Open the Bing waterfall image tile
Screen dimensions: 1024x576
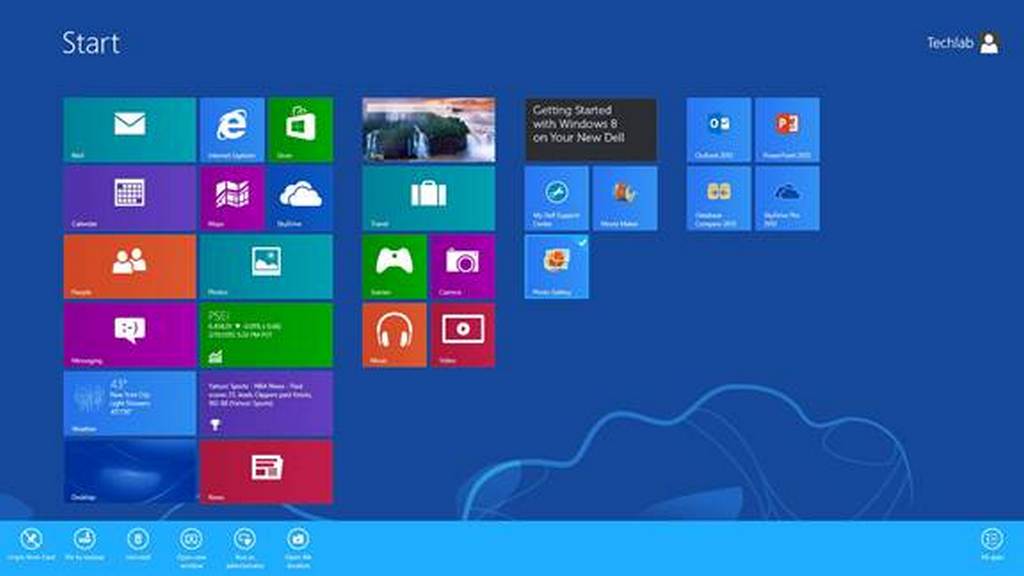coord(428,129)
